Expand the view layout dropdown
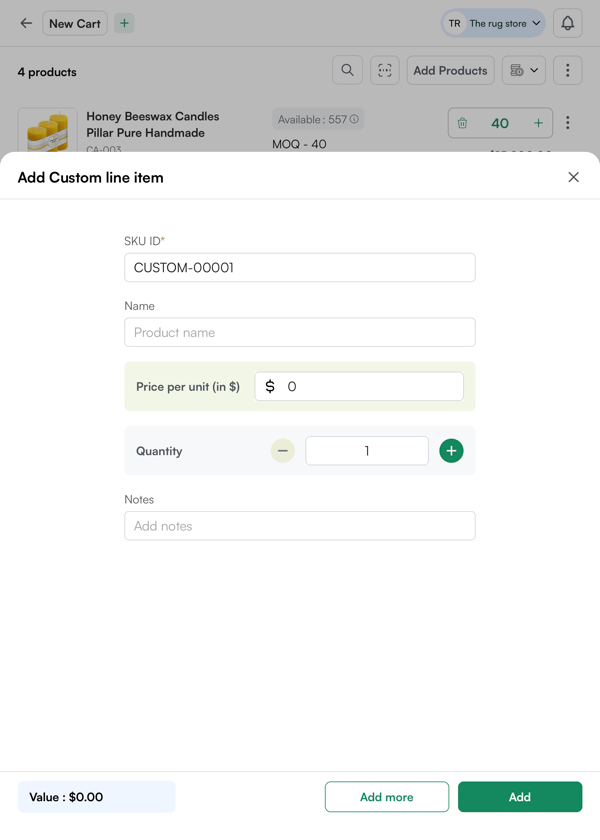Image resolution: width=600 pixels, height=840 pixels. tap(524, 70)
